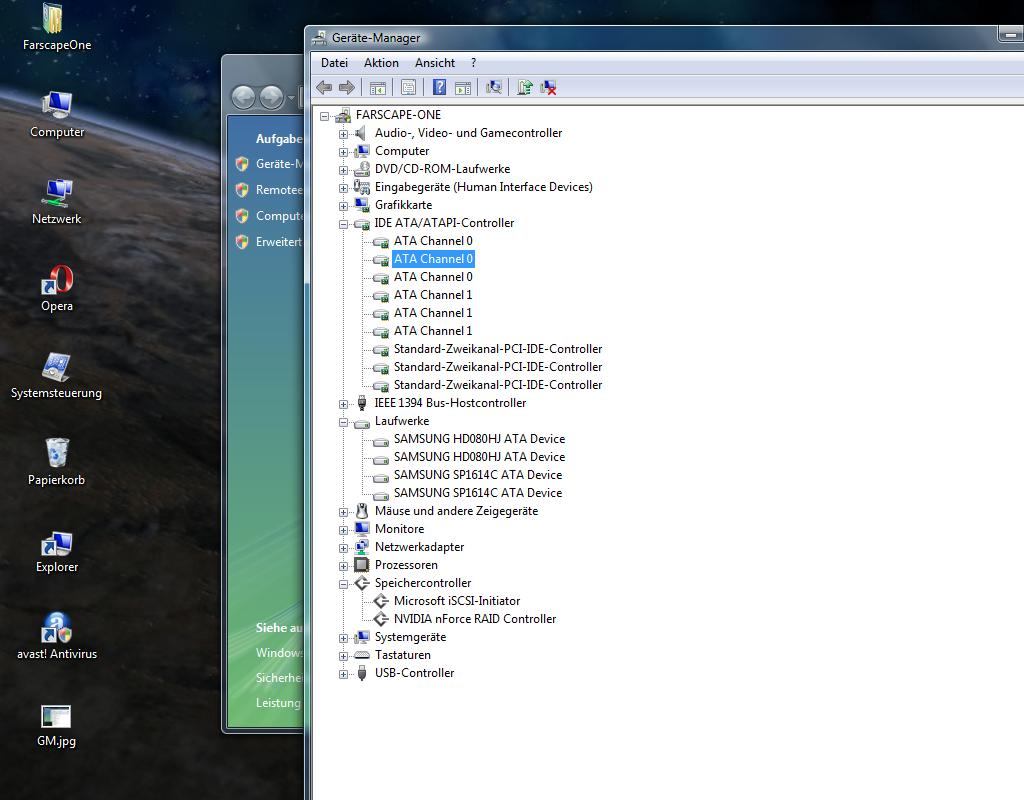Open the Properties toolbar icon
Screen dimensions: 1024x800
[409, 87]
